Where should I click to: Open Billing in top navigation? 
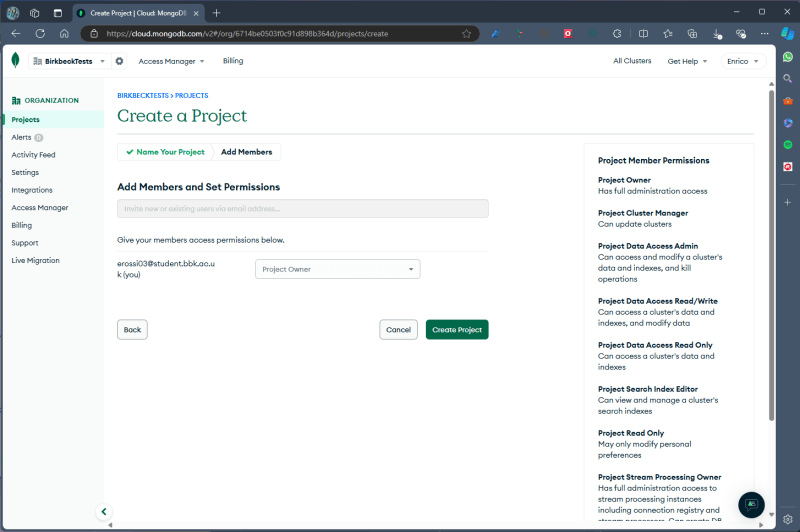click(233, 61)
